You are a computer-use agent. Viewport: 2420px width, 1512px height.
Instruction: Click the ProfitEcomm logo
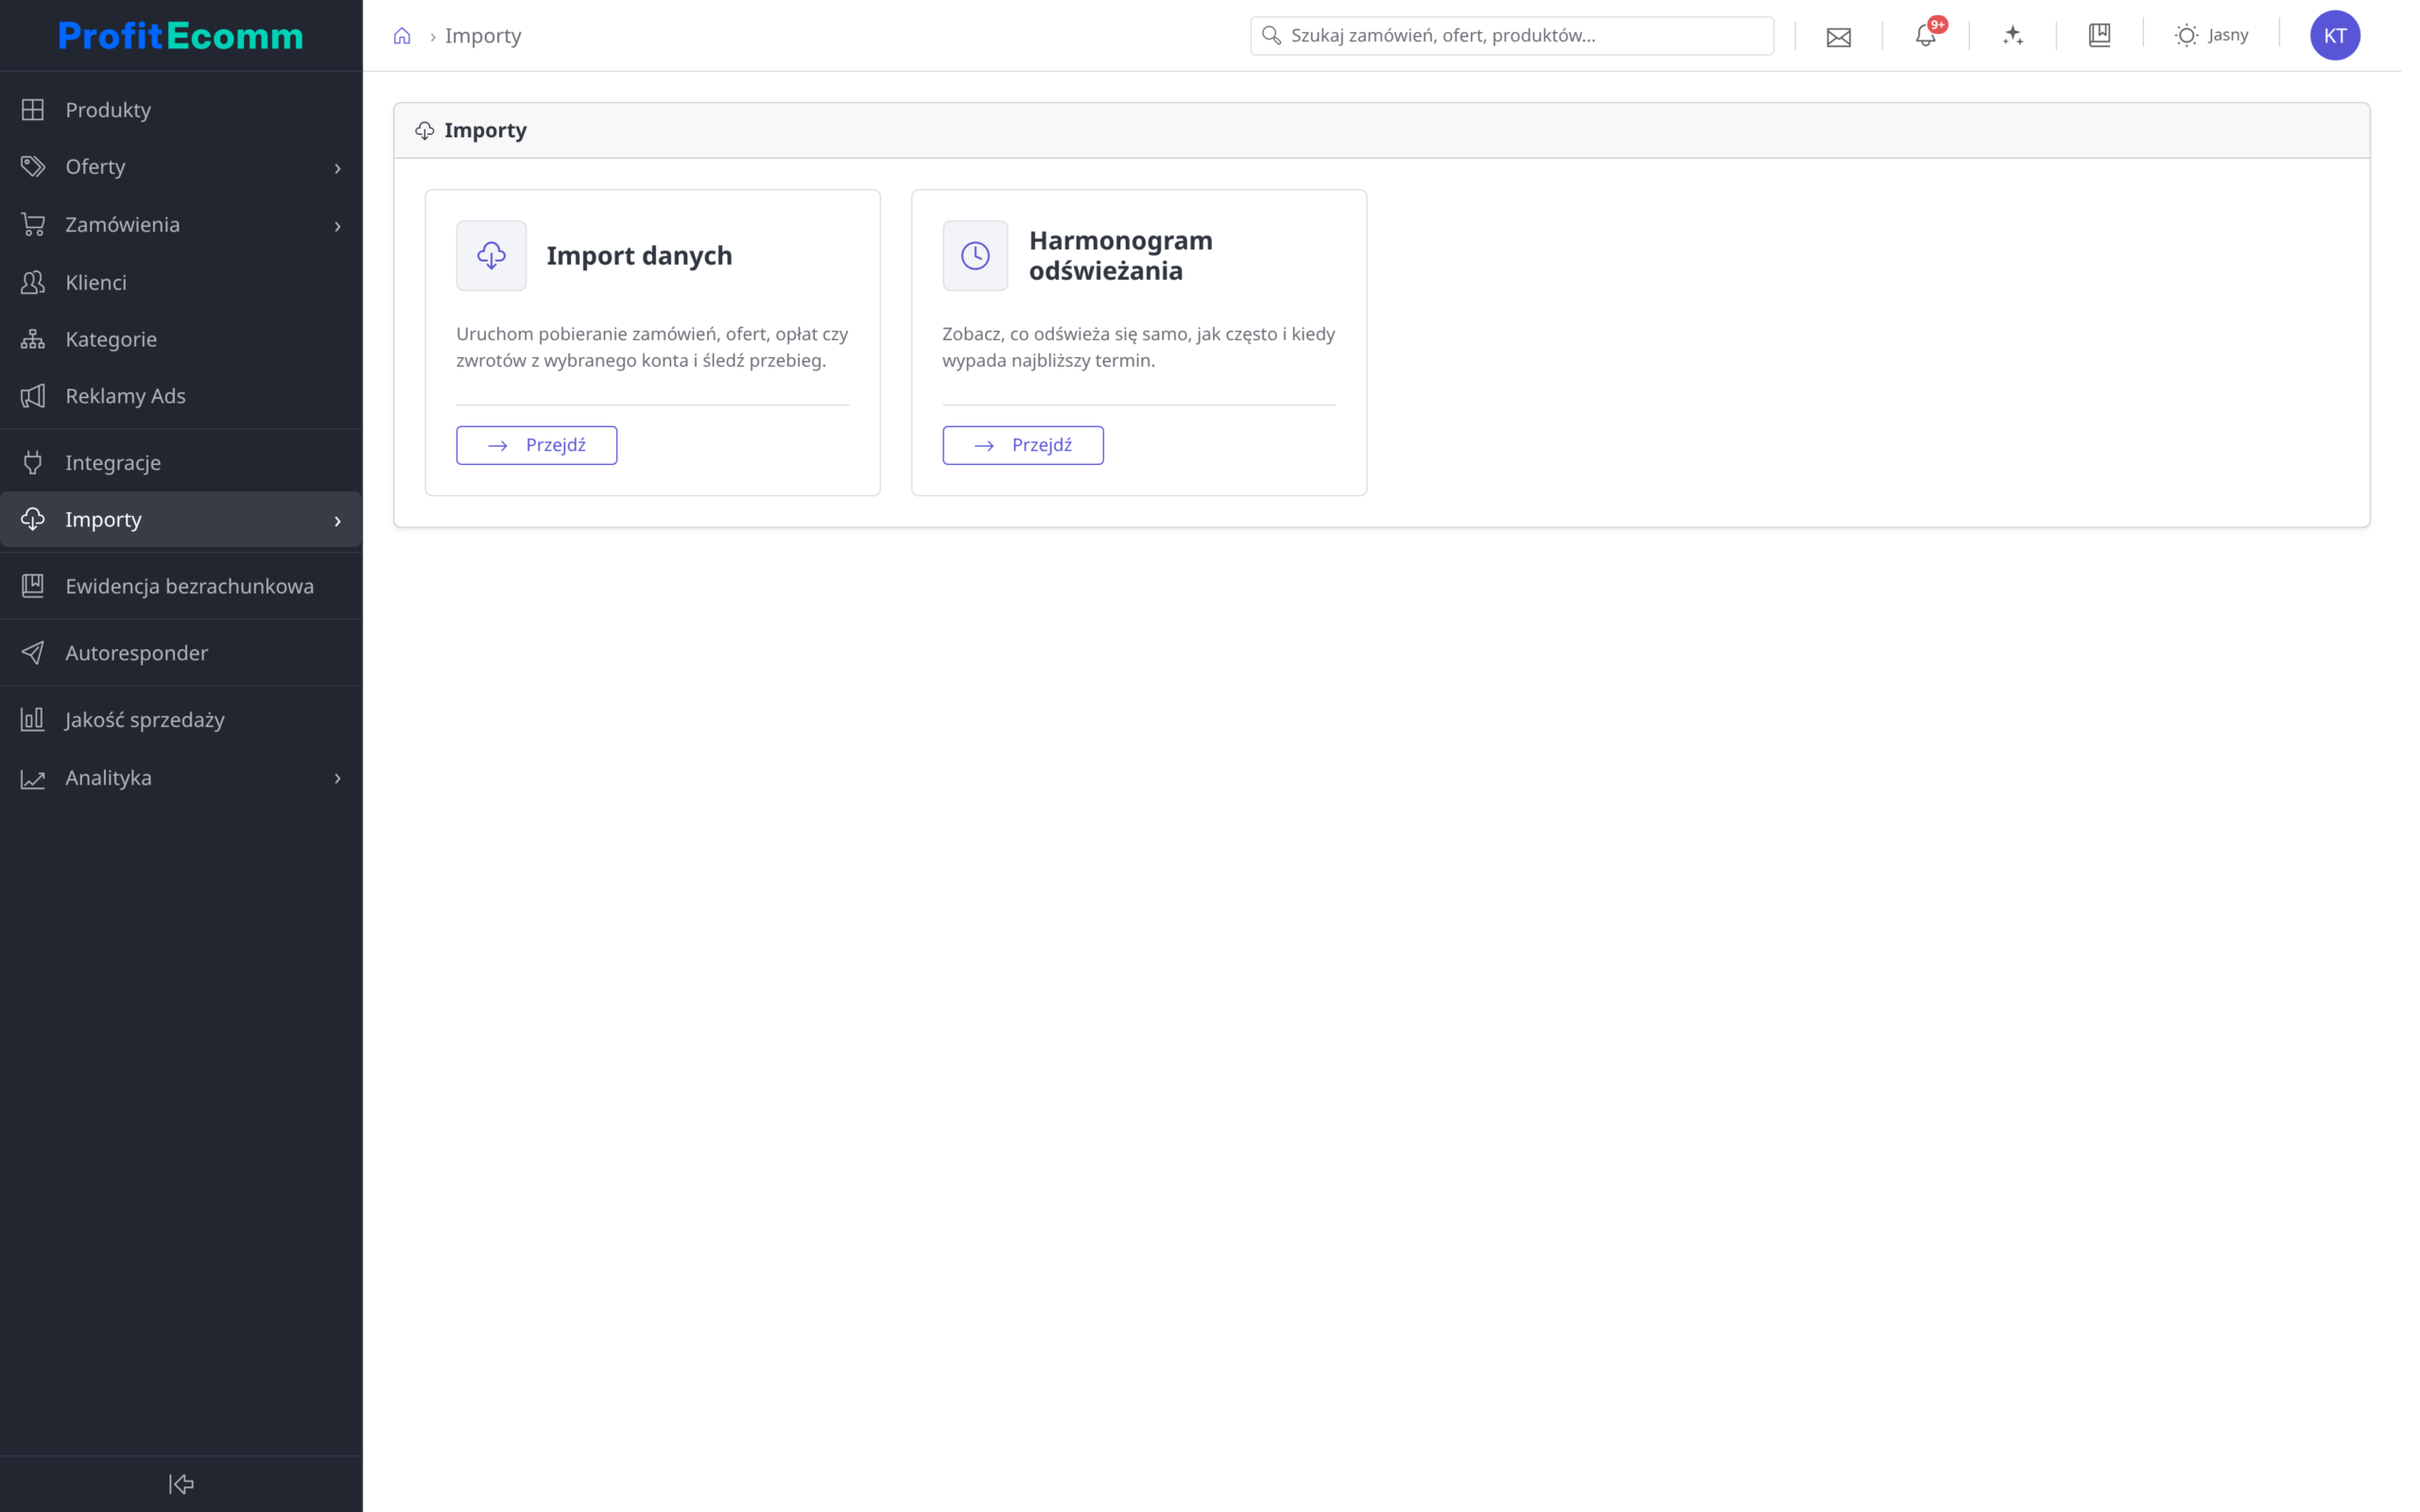click(181, 36)
